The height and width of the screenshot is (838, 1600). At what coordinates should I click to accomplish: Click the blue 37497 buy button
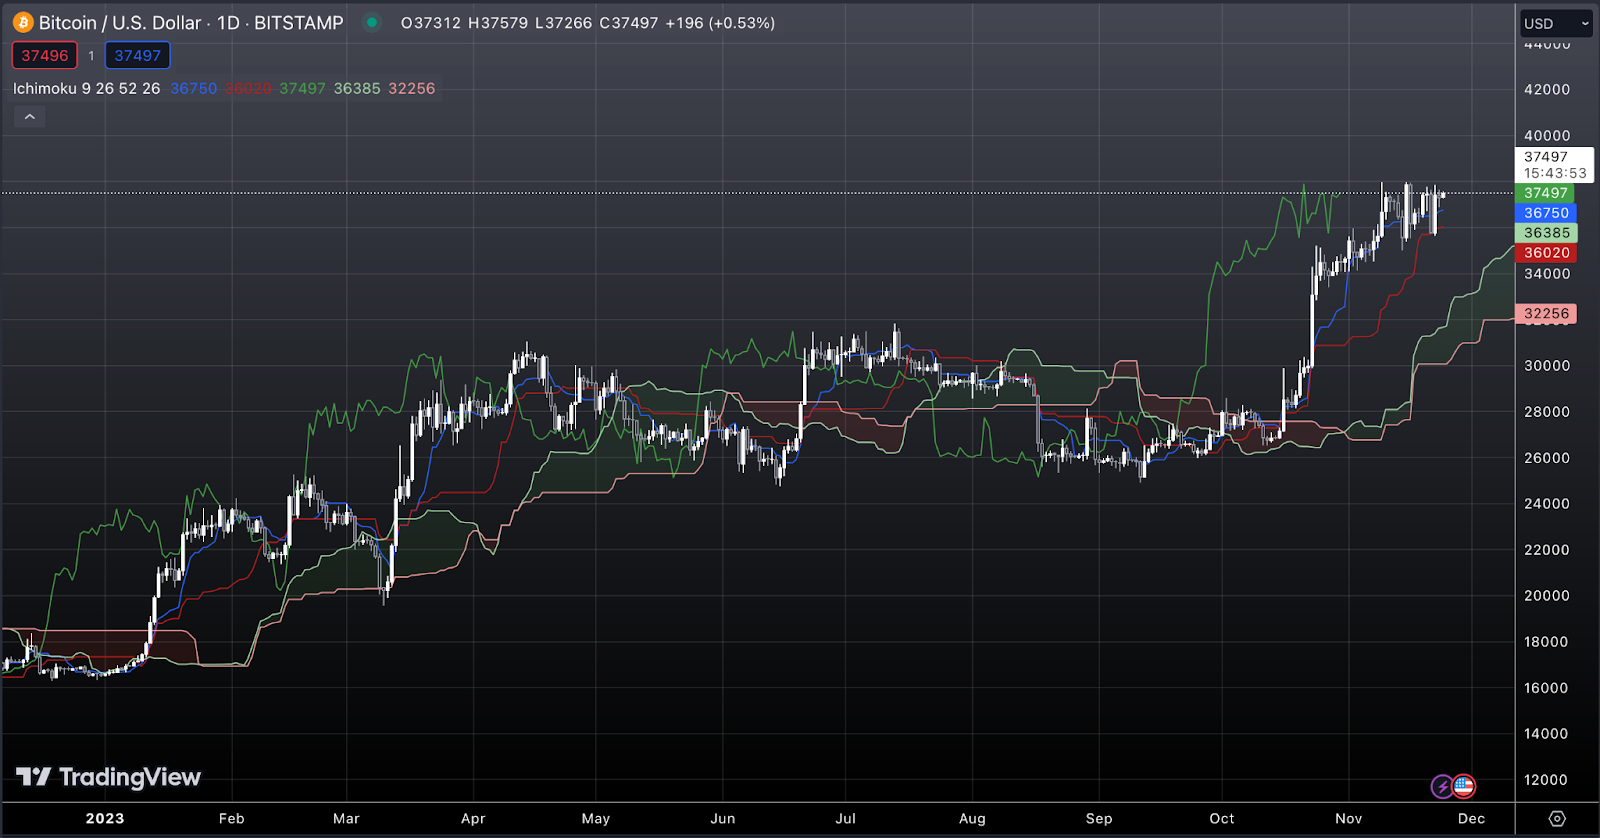tap(137, 56)
